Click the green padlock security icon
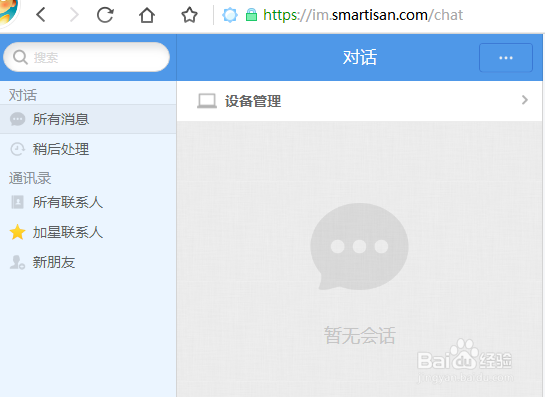Screen dimensions: 545x397 click(251, 15)
